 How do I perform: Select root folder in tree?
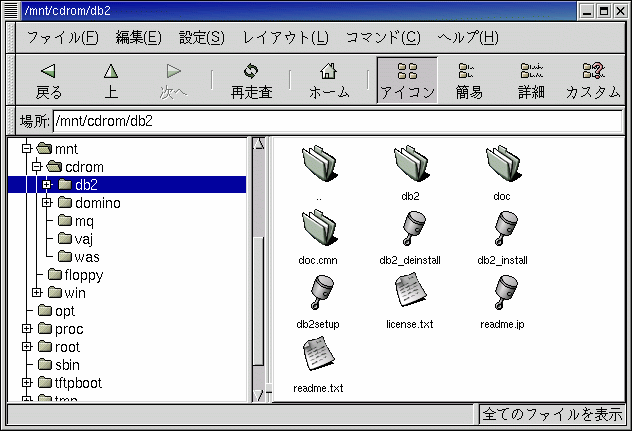(x=59, y=347)
